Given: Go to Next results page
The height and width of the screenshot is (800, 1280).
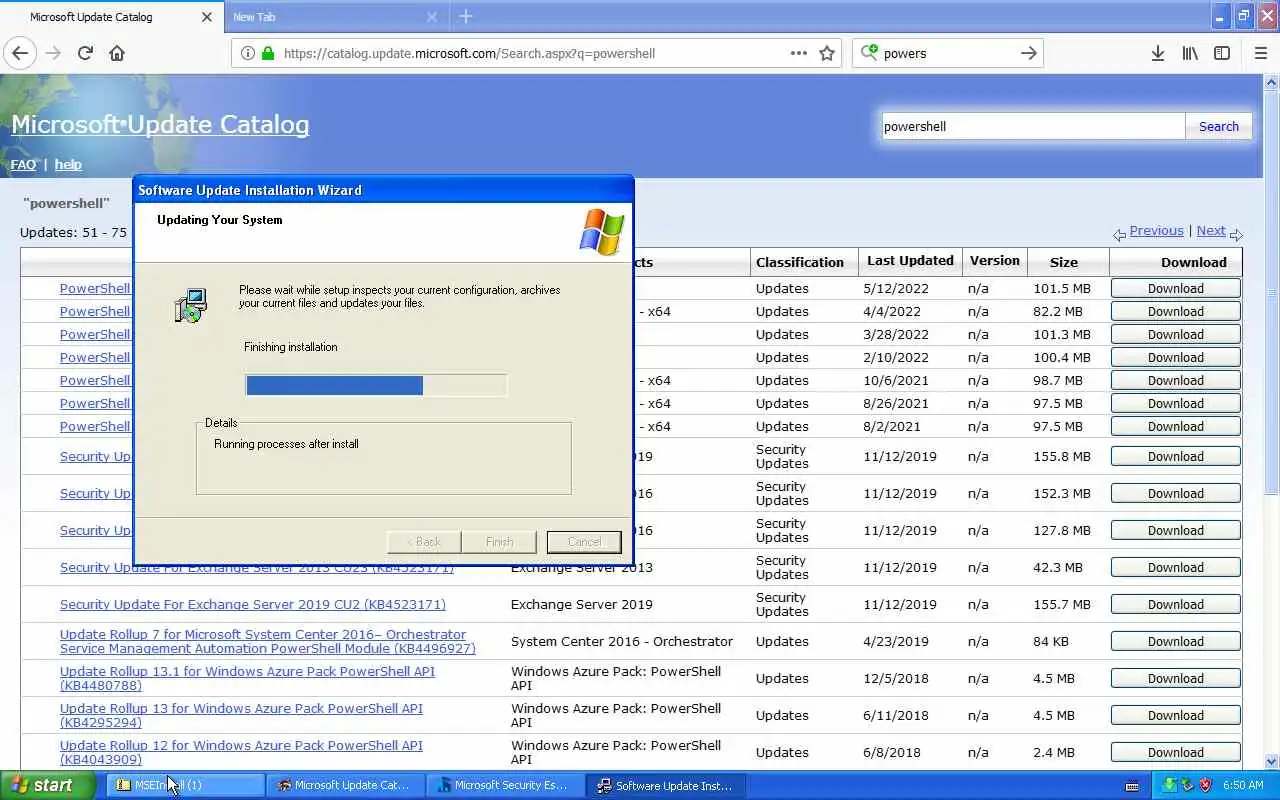Looking at the screenshot, I should (1210, 230).
